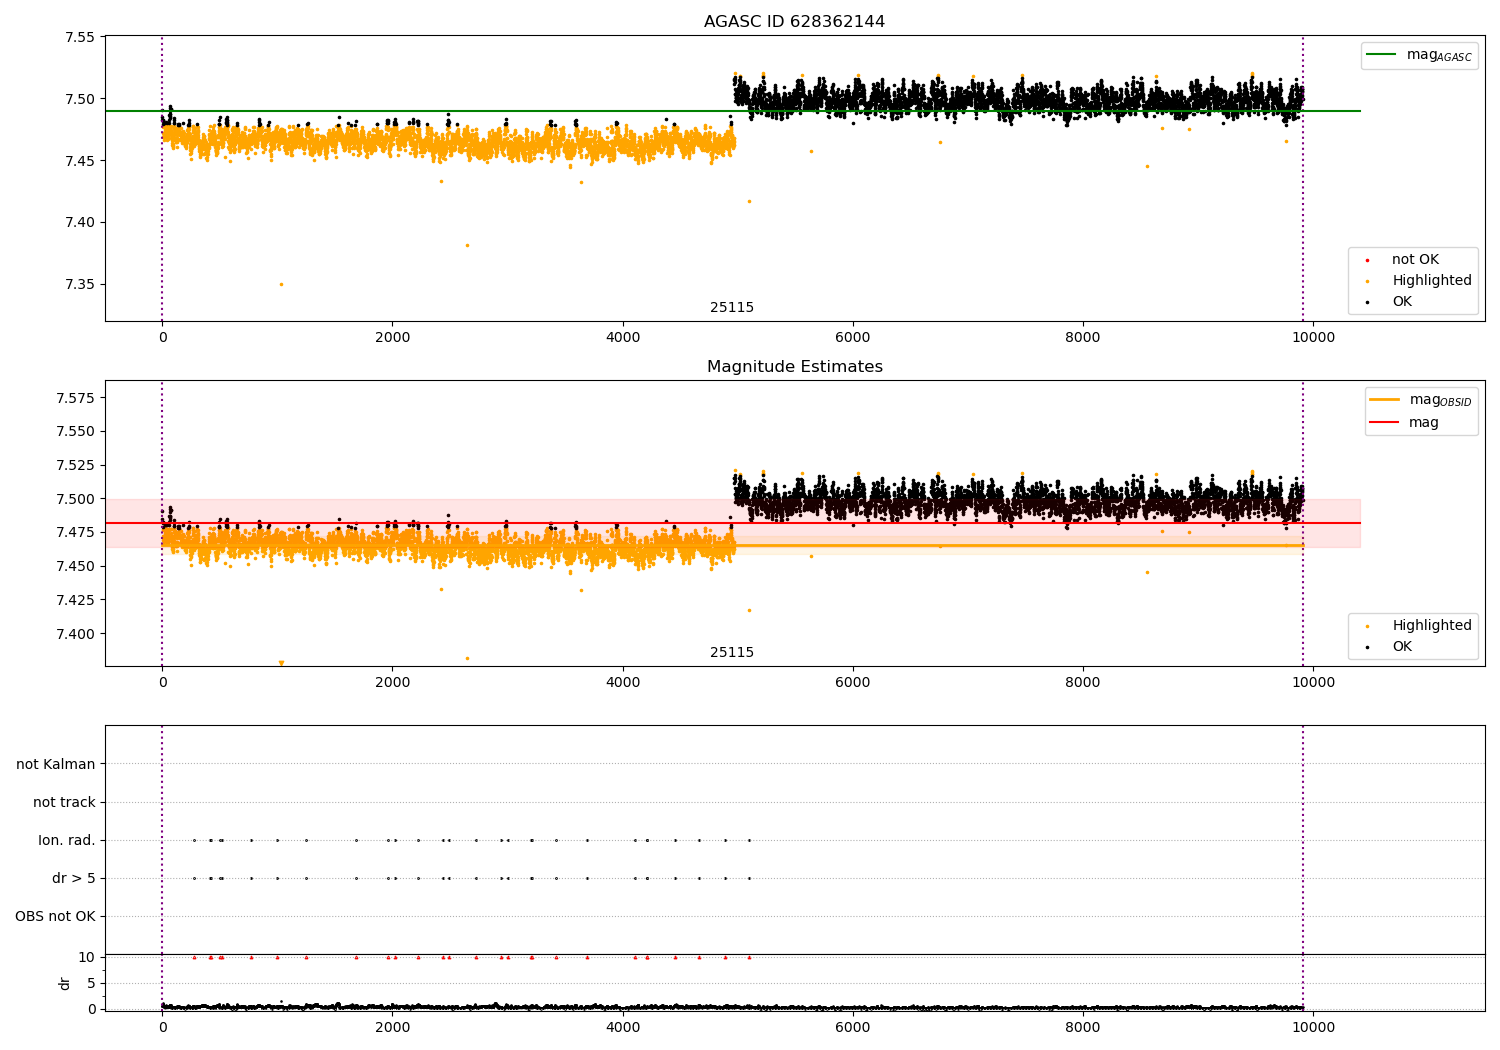
Task: Click the "AGASC ID 628362144" plot title
Action: pyautogui.click(x=794, y=21)
